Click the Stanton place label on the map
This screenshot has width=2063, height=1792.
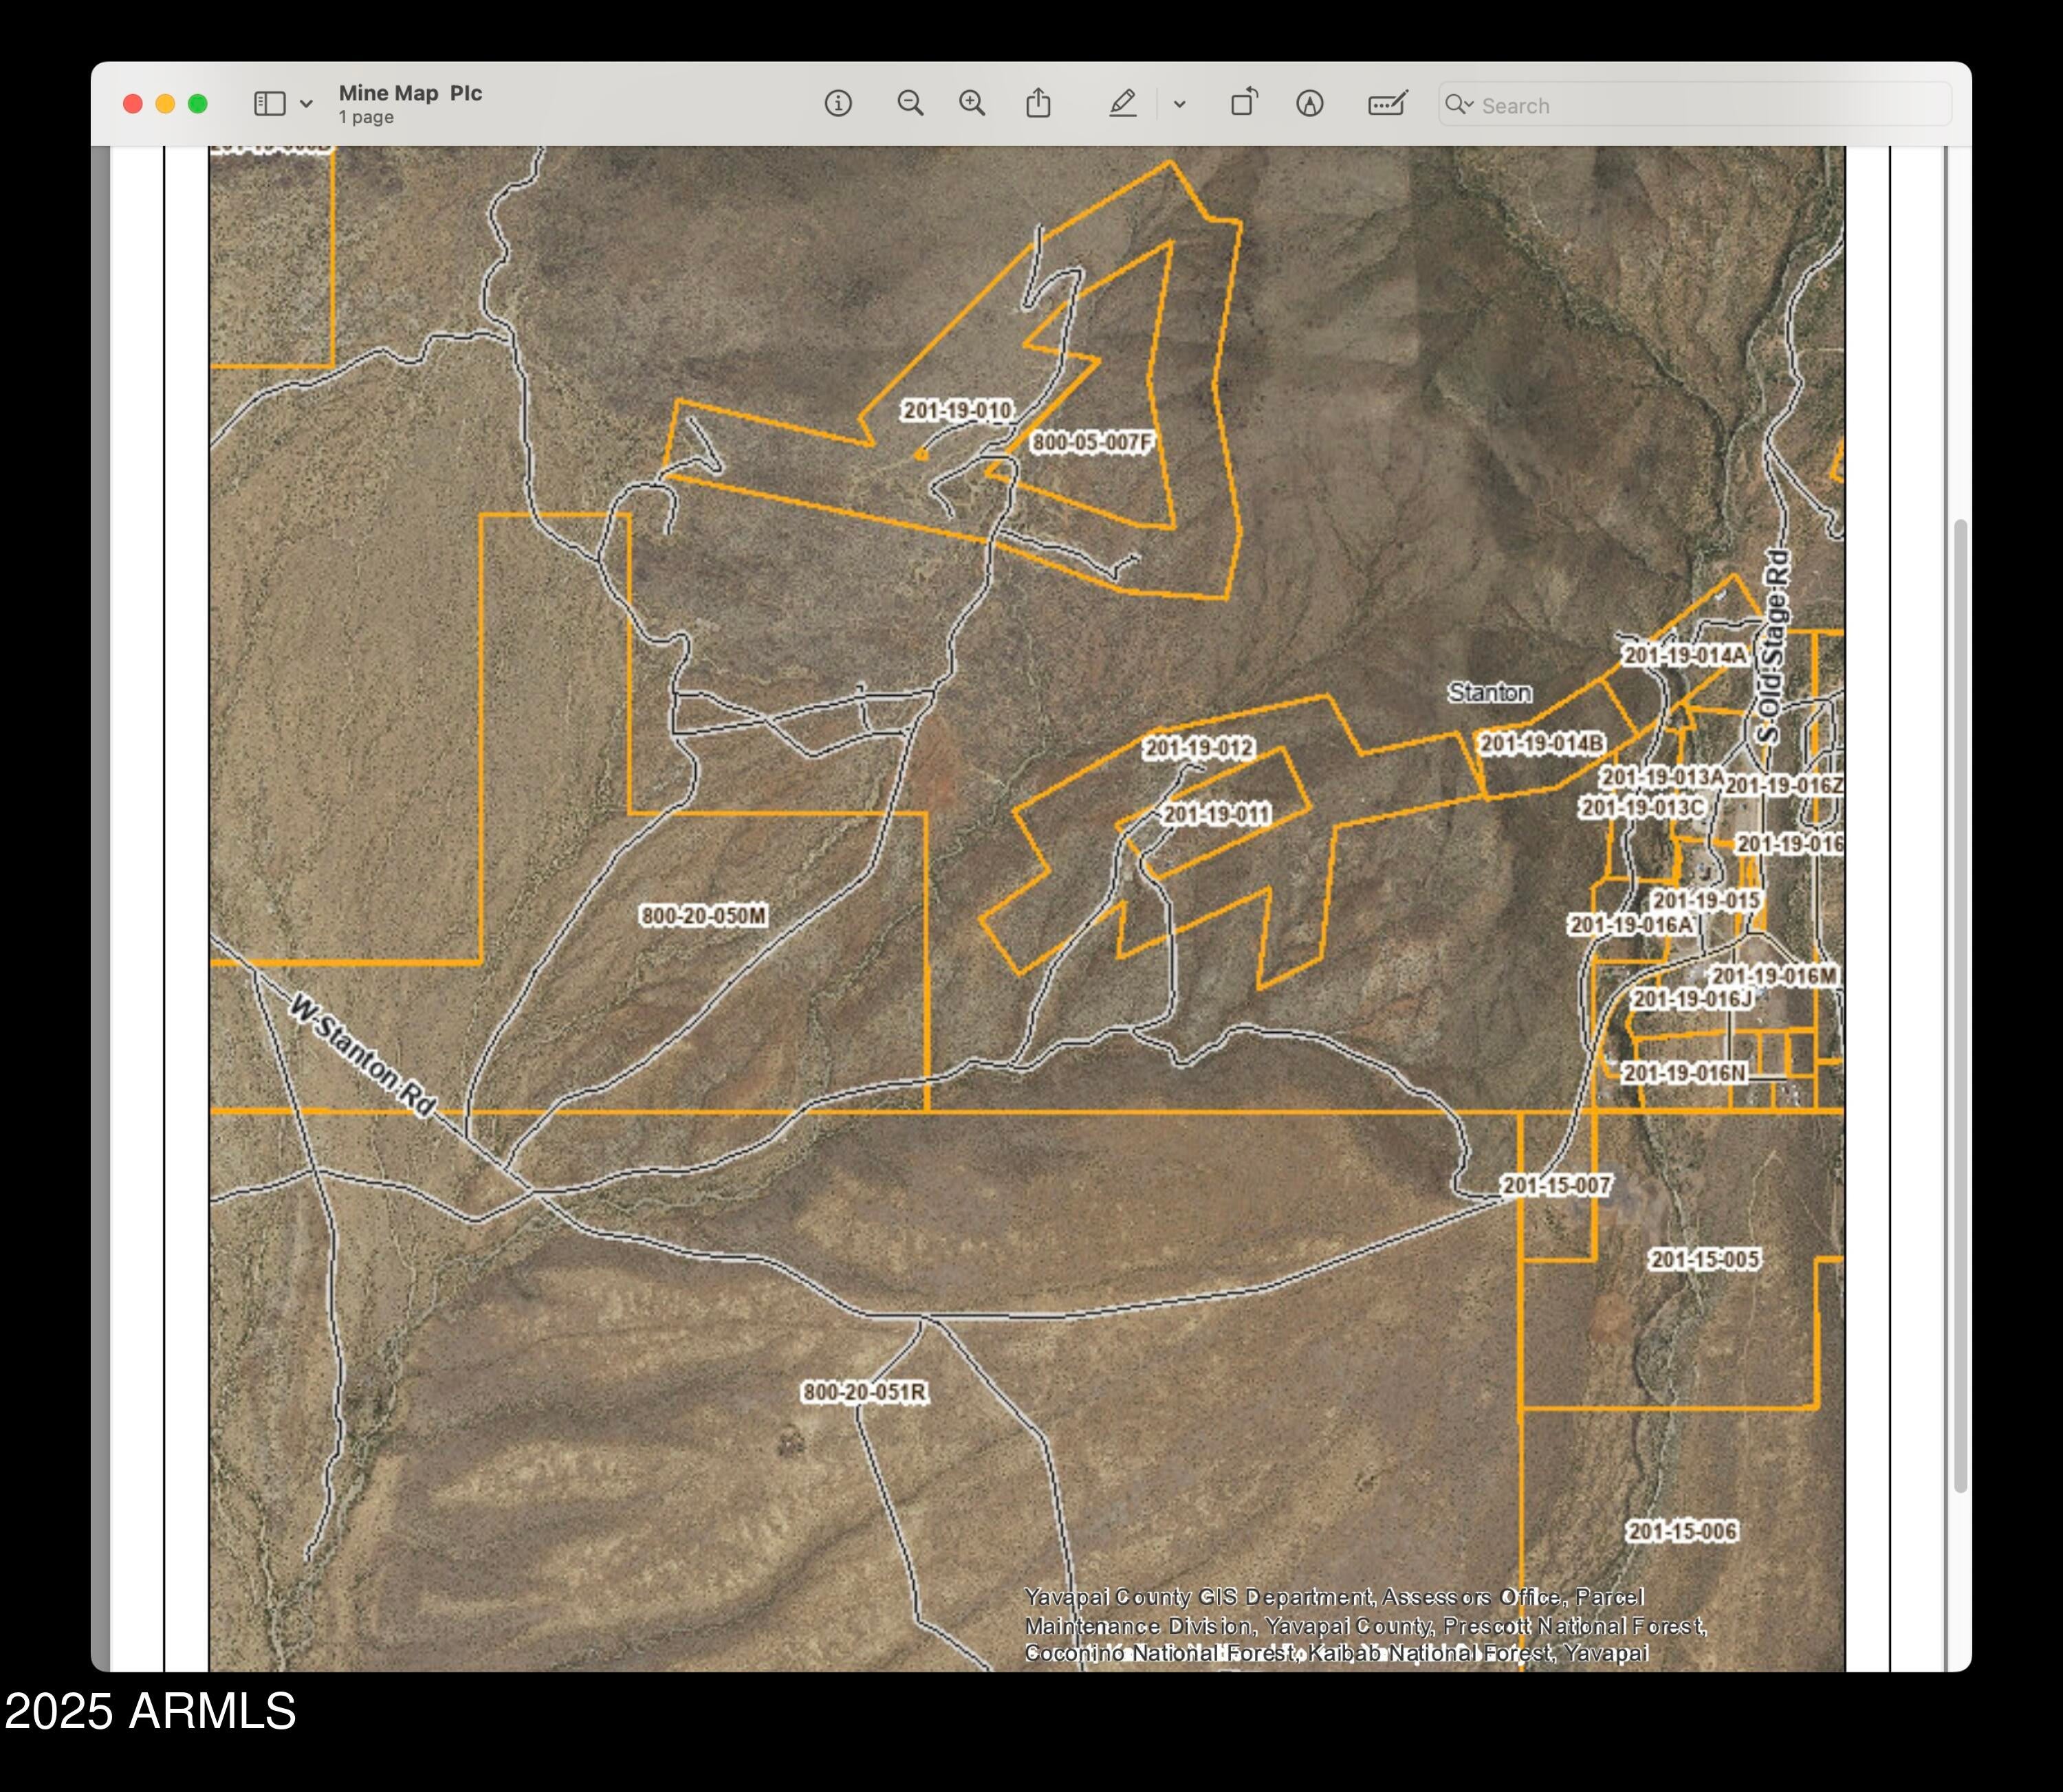click(x=1492, y=692)
